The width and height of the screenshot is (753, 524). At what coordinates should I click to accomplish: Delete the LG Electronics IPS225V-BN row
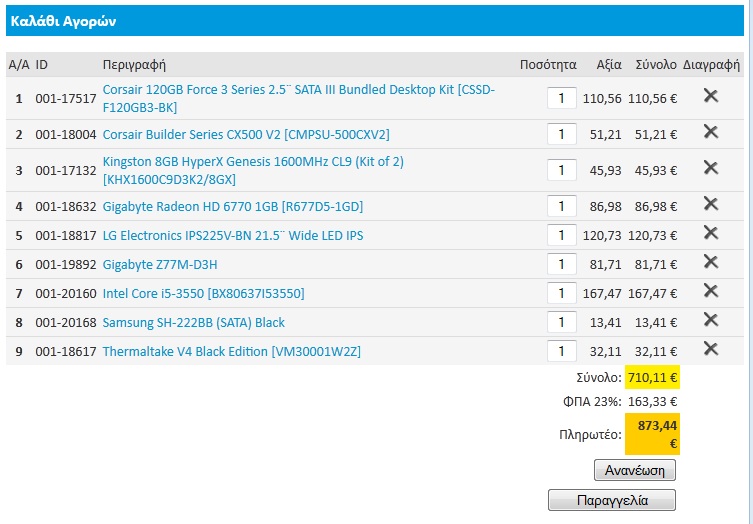[x=711, y=233]
